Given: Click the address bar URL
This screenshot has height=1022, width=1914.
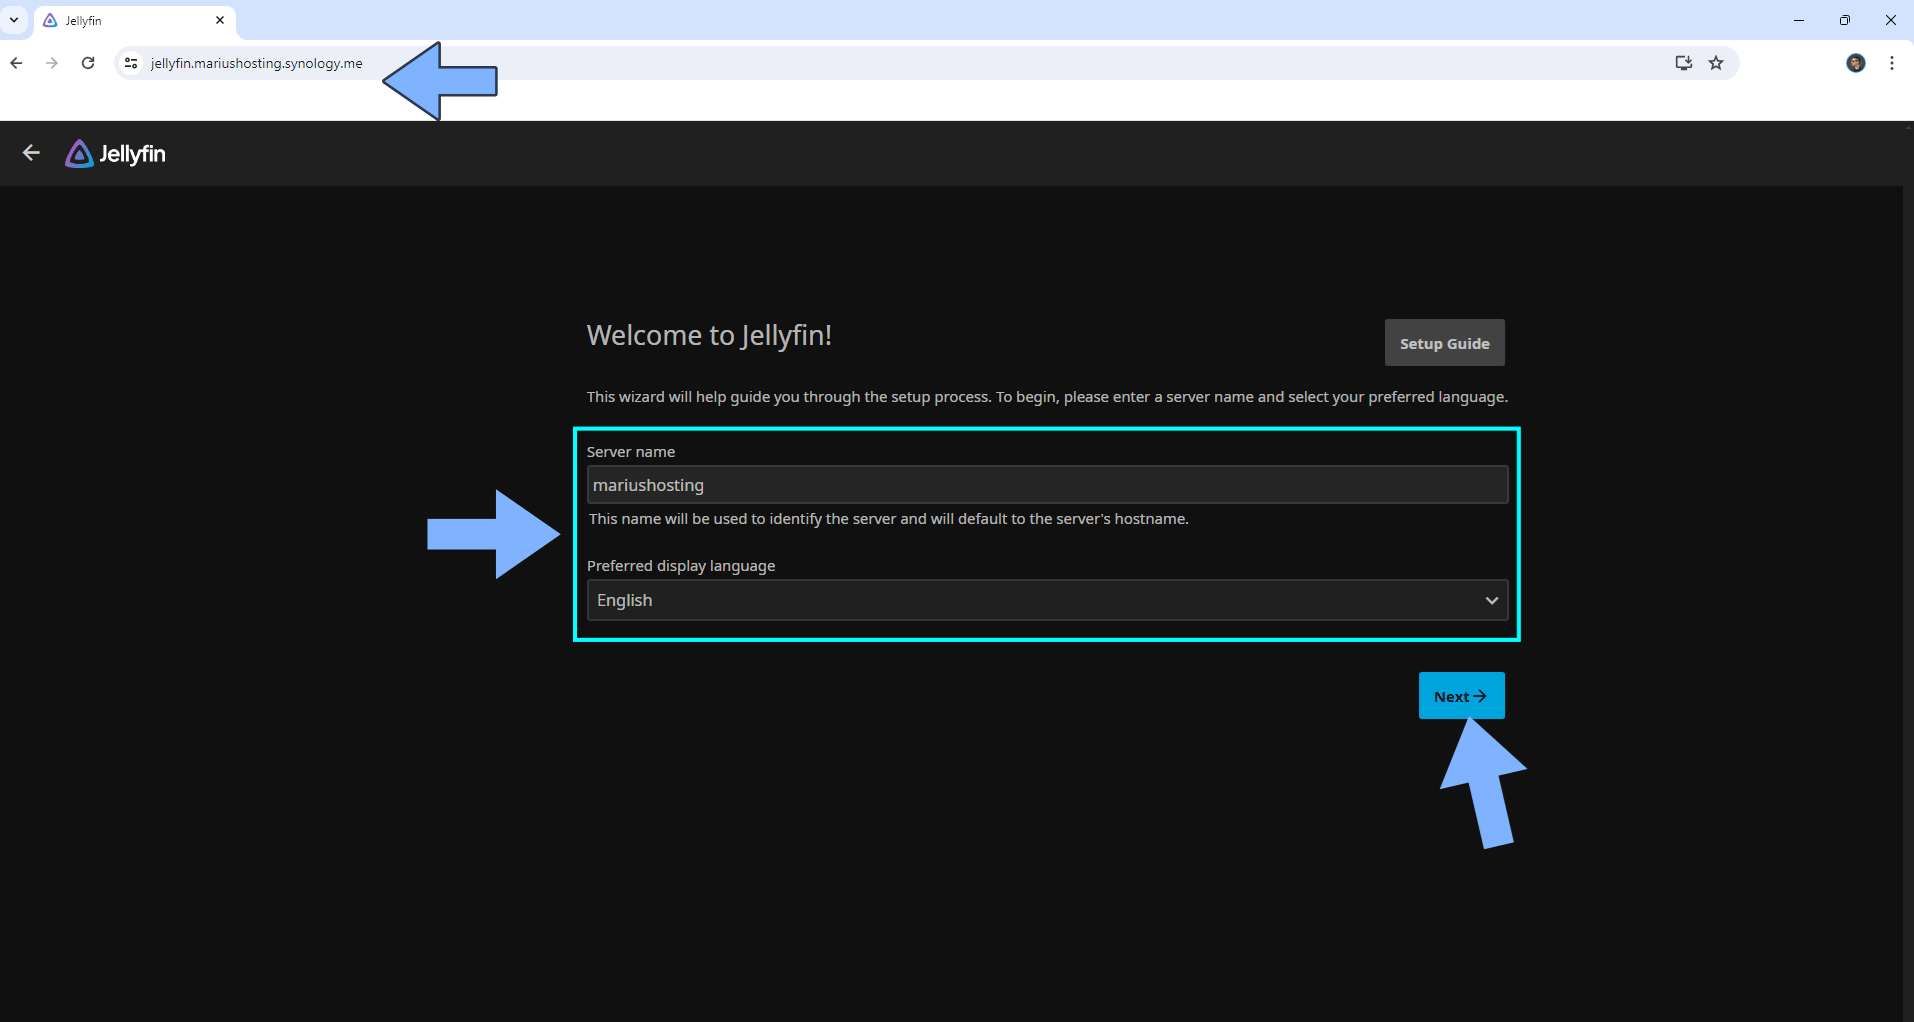Looking at the screenshot, I should 256,63.
